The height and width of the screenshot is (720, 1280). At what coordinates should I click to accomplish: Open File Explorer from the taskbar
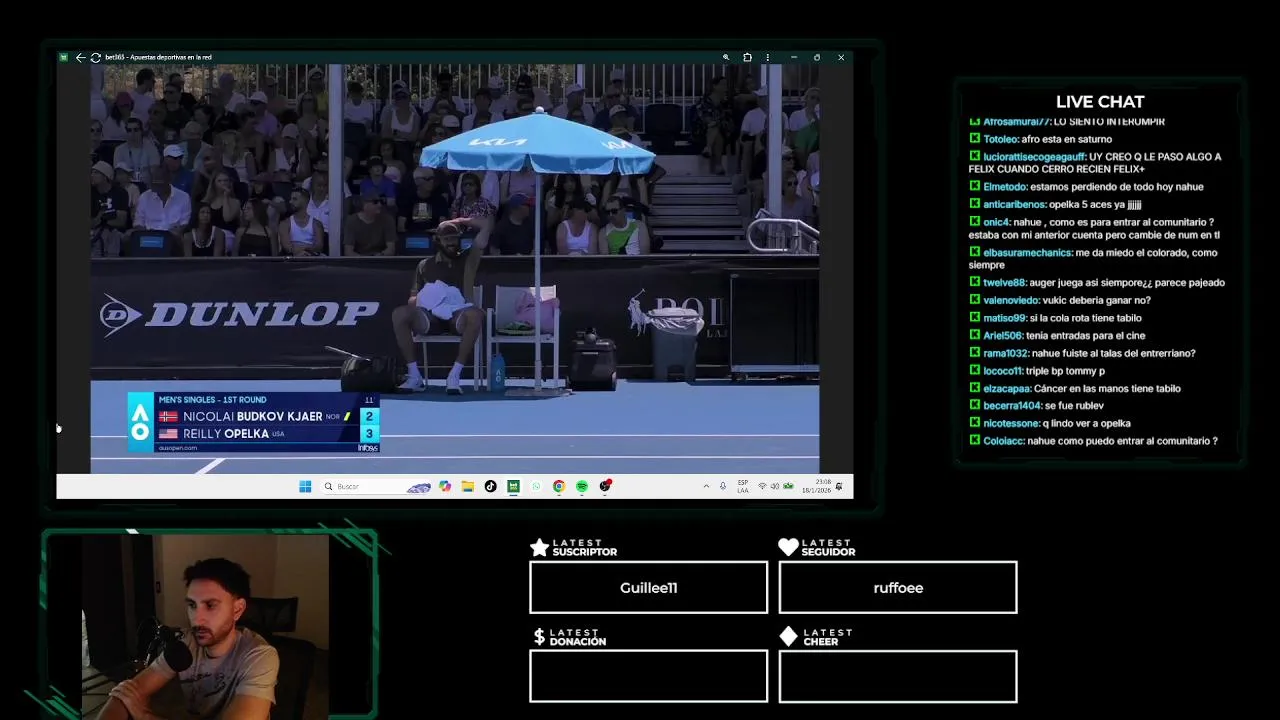[467, 486]
